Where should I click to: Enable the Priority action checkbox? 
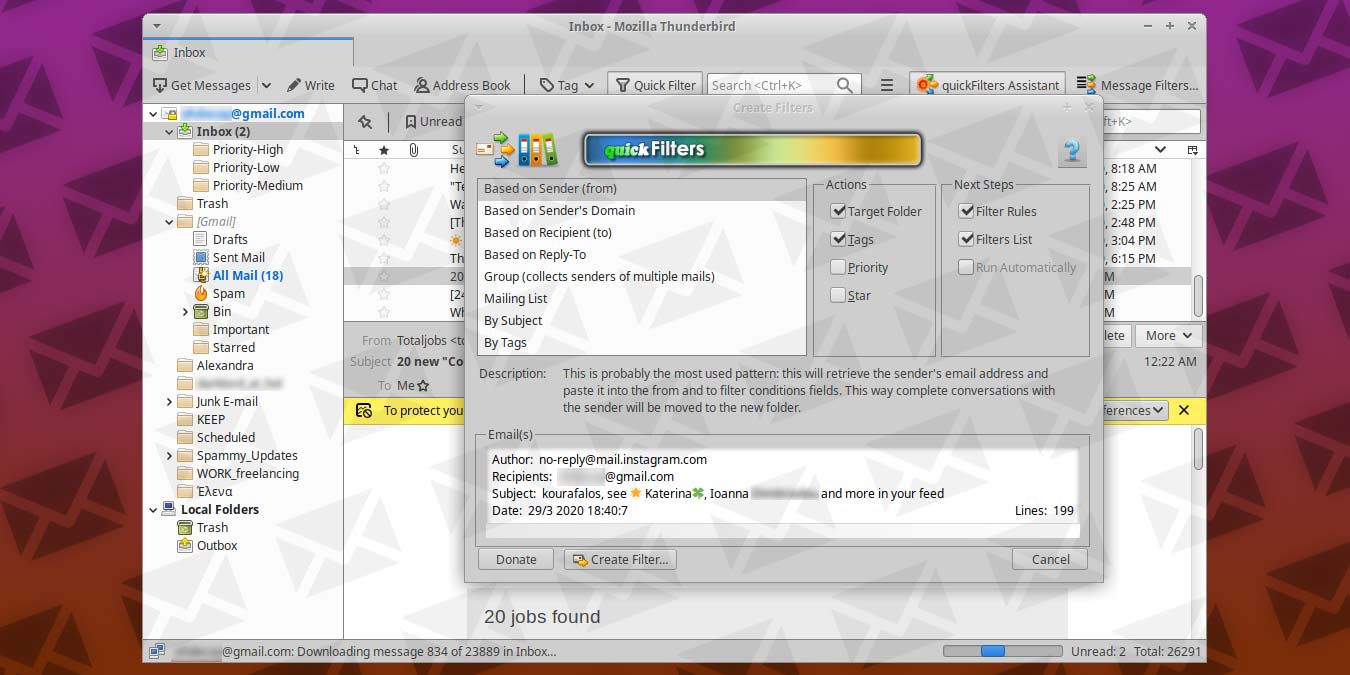coord(838,267)
